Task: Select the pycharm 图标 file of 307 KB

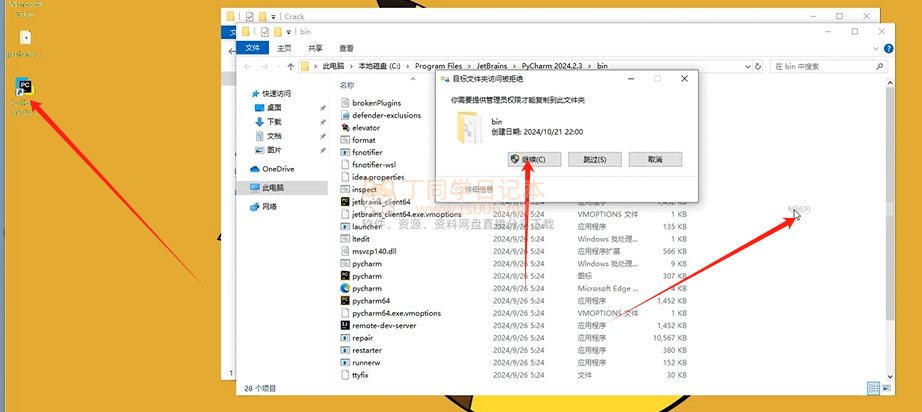Action: [x=366, y=276]
